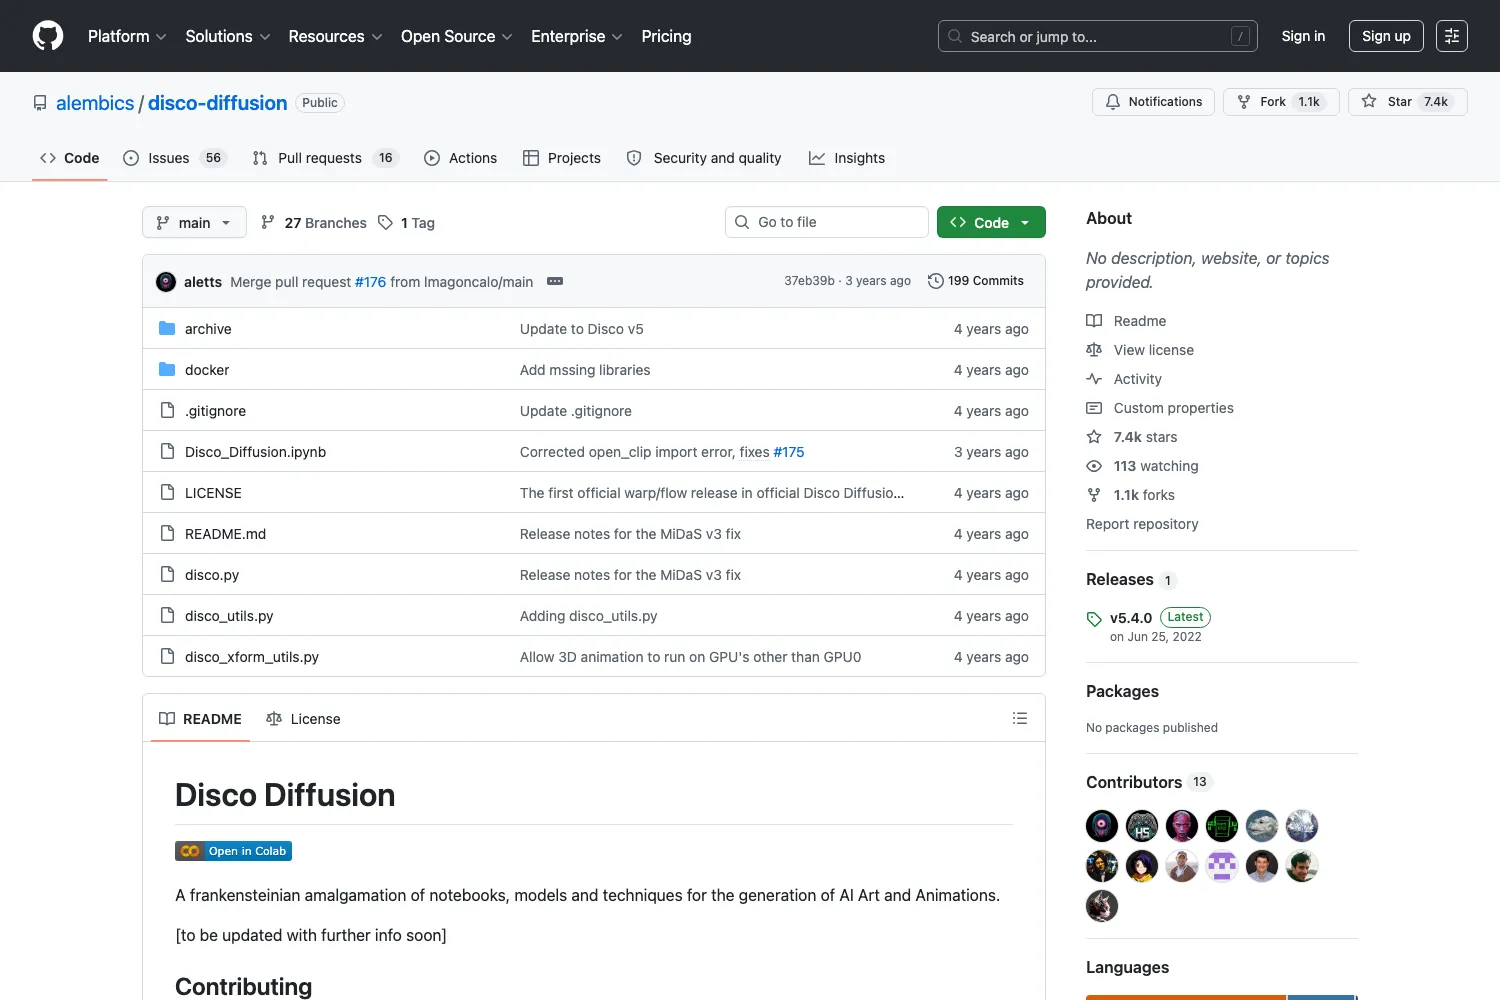Click the Open in Colab badge

point(233,851)
